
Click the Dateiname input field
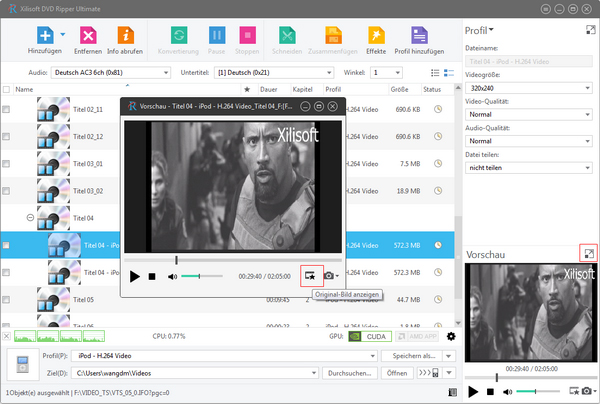[x=529, y=61]
